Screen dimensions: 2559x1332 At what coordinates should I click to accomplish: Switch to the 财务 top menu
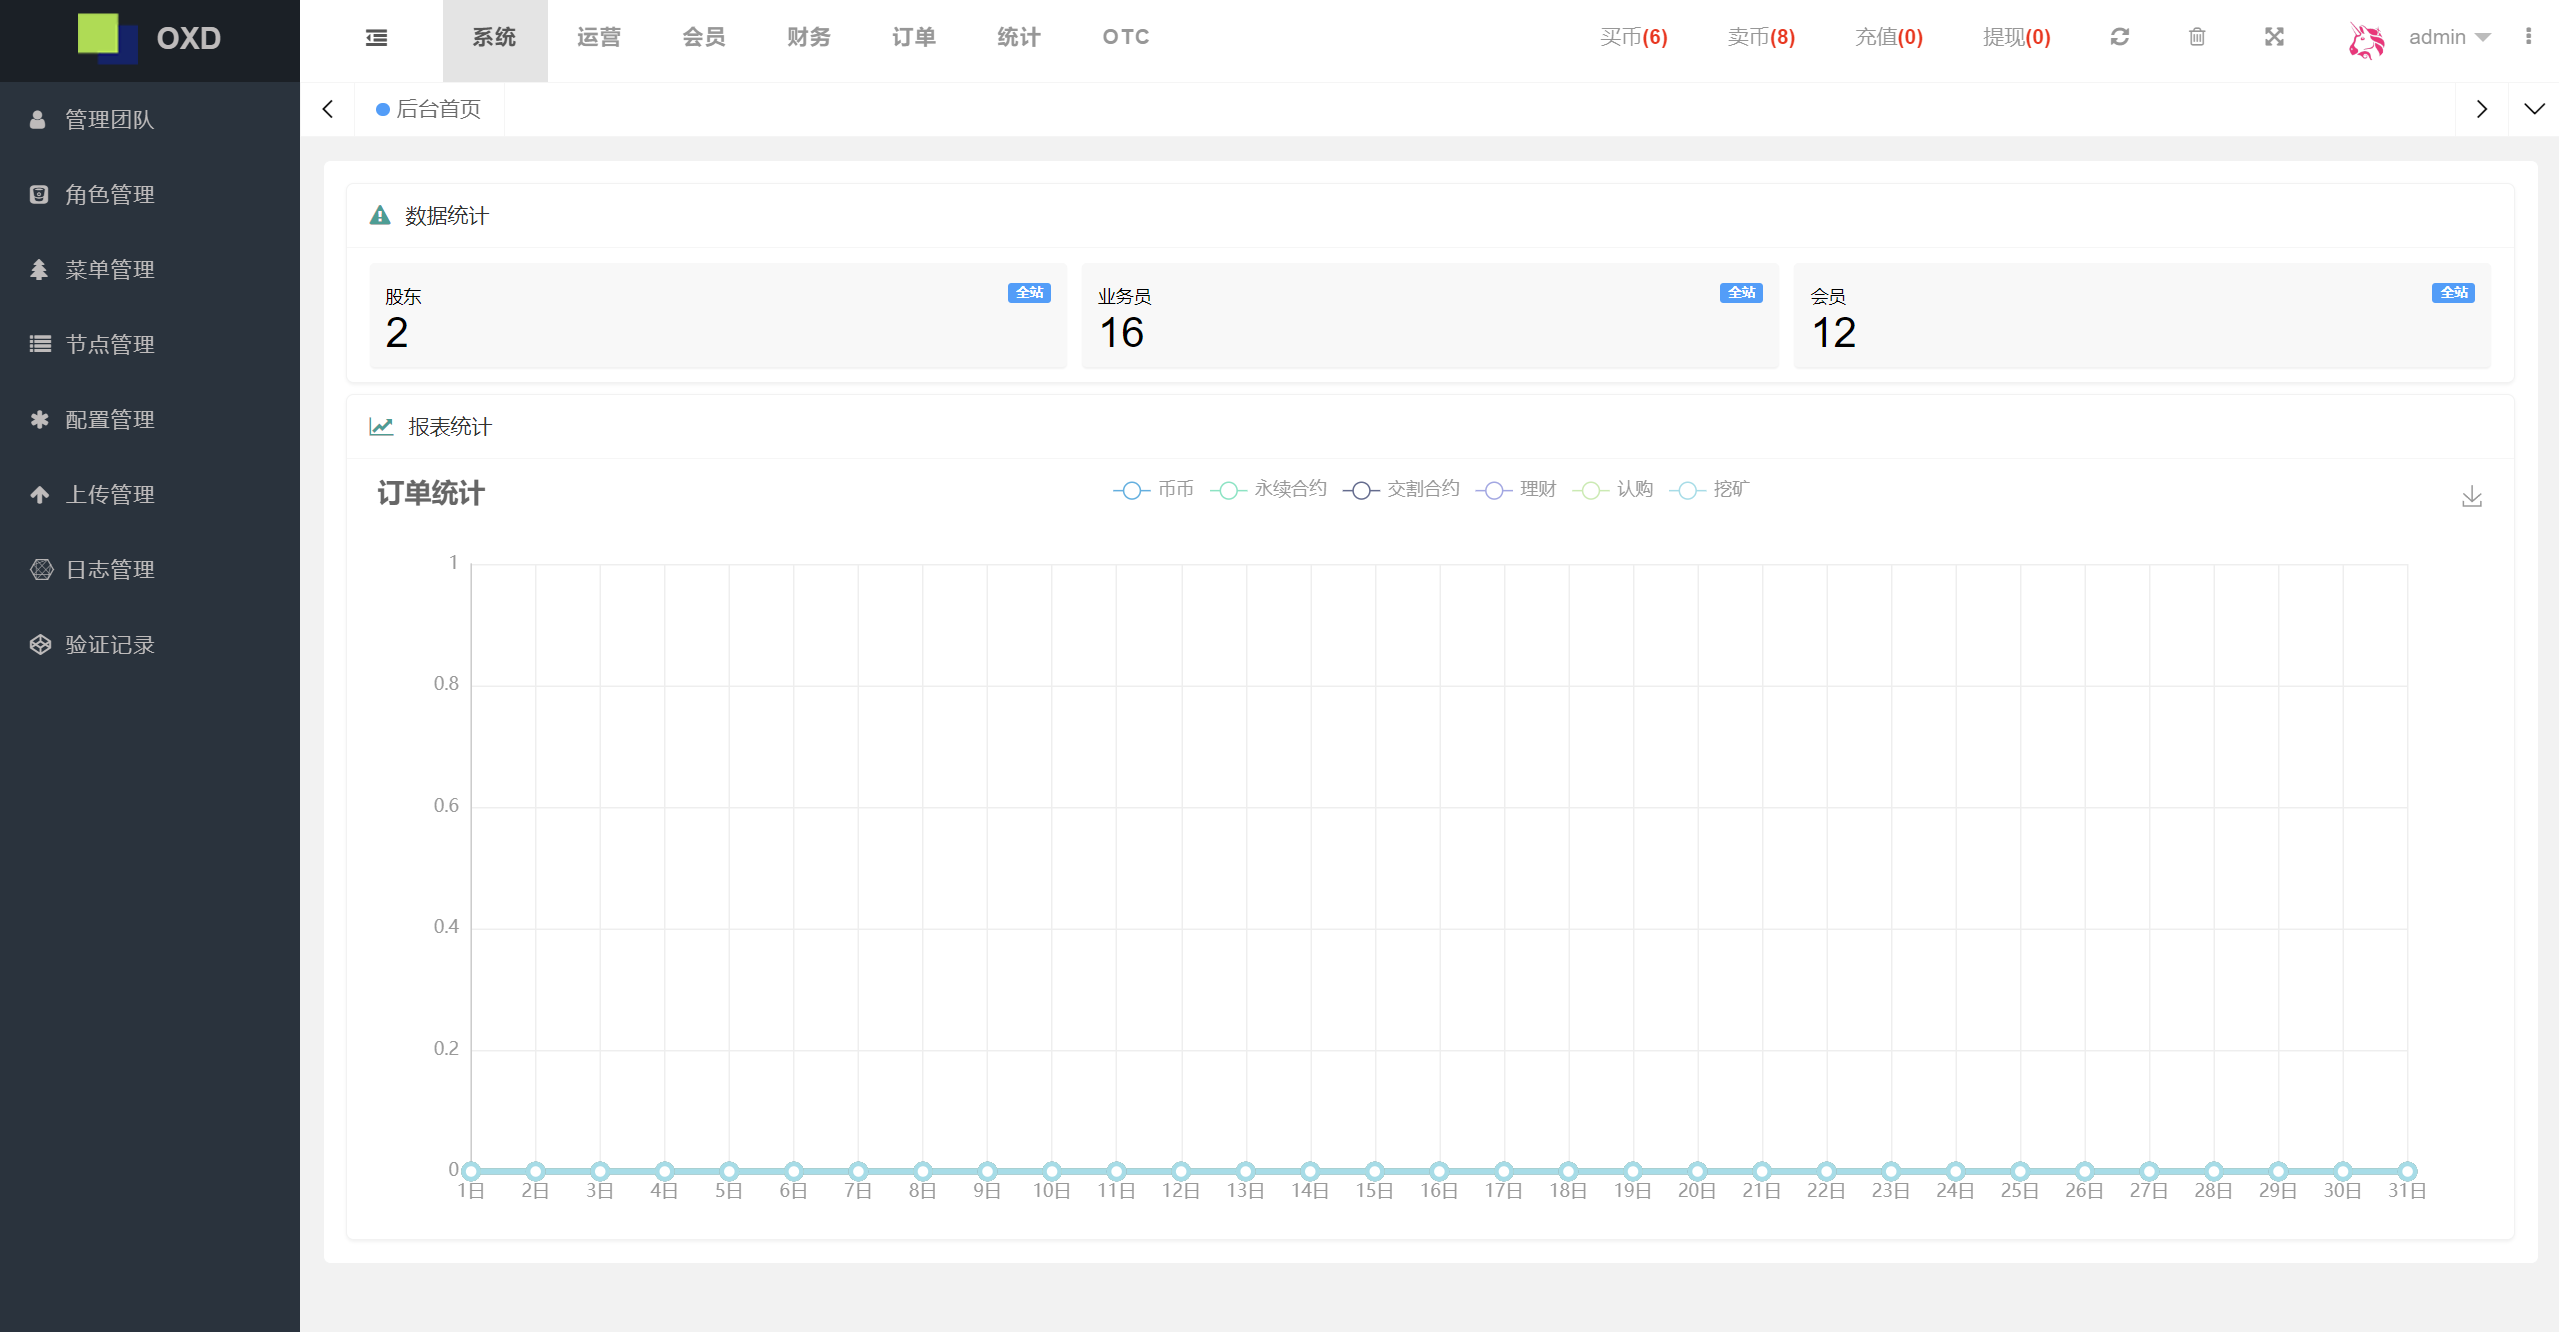808,37
